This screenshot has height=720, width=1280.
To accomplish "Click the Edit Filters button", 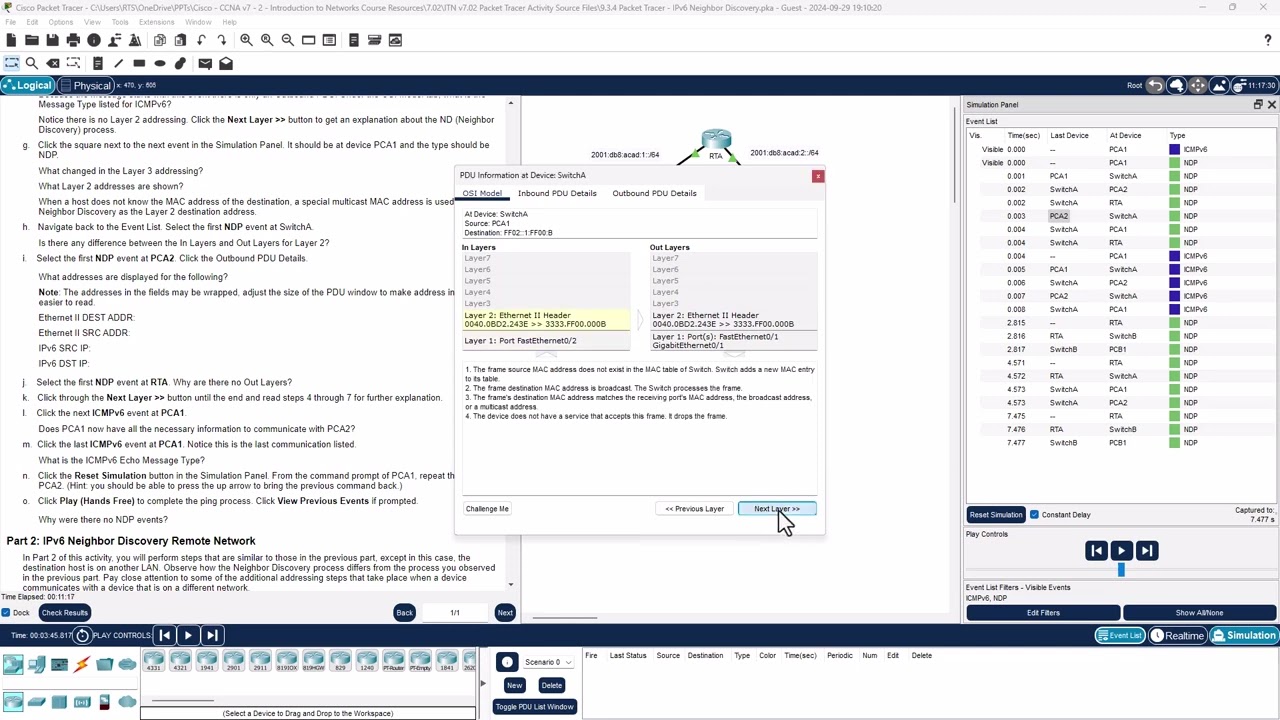I will click(1043, 613).
